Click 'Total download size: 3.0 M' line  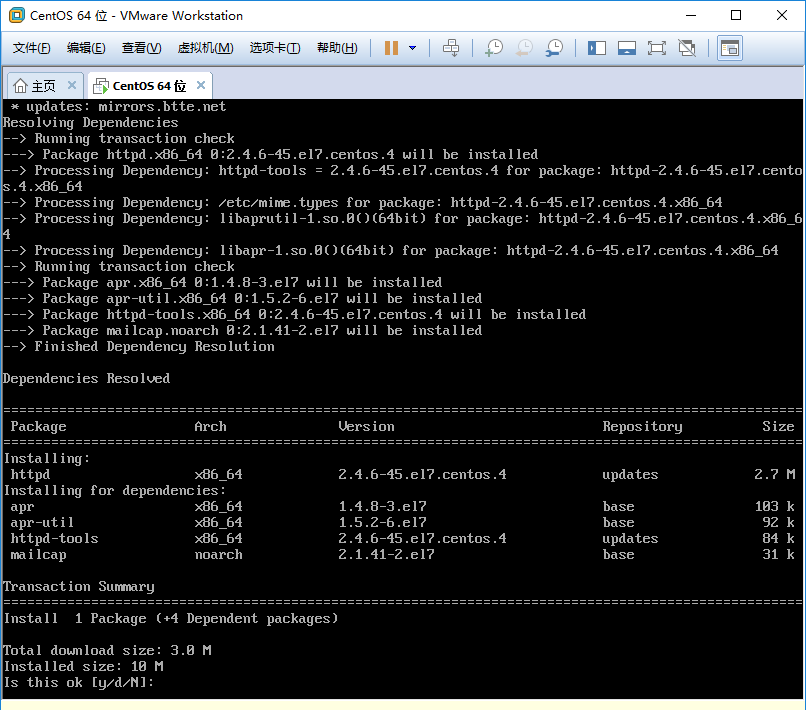coord(107,651)
